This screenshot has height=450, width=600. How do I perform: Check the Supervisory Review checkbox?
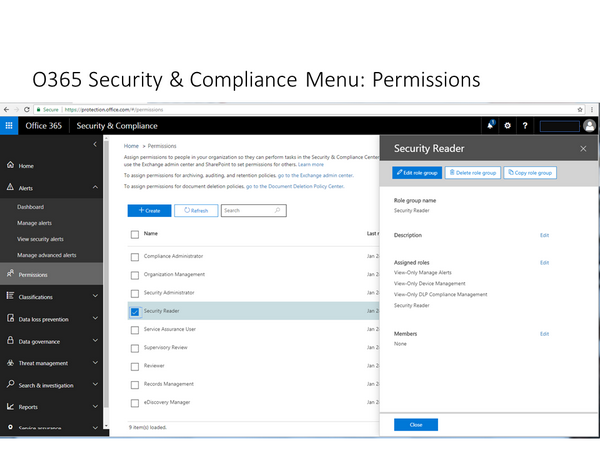pyautogui.click(x=135, y=348)
